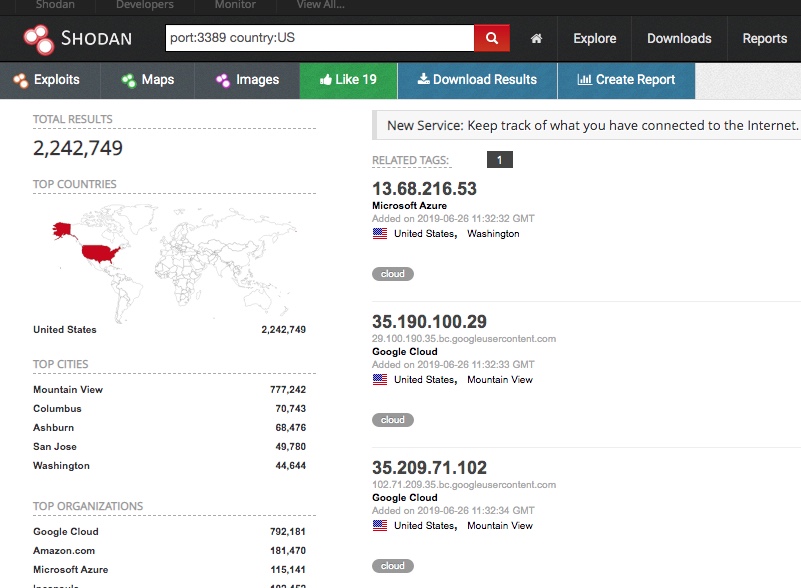Open the home icon in navbar
The height and width of the screenshot is (588, 801).
[x=536, y=38]
